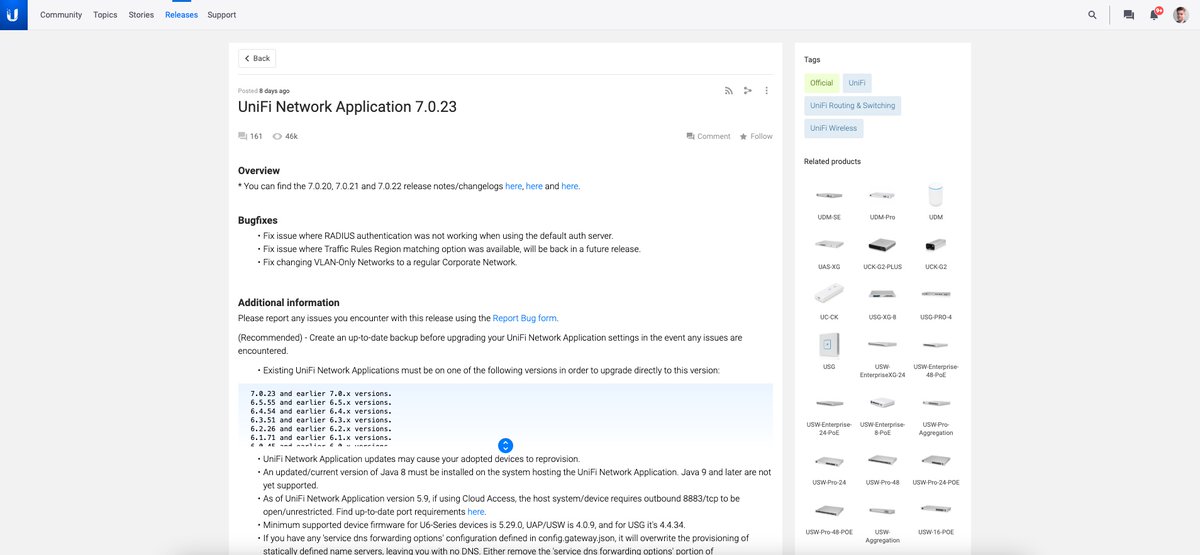Select the UniFi Wireless tag

[833, 128]
